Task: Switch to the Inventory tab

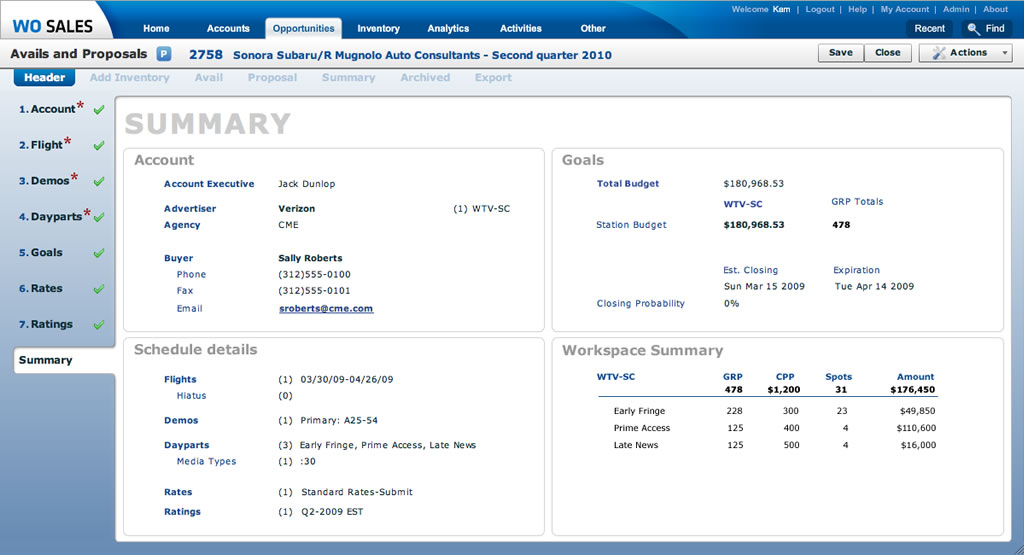Action: pos(378,28)
